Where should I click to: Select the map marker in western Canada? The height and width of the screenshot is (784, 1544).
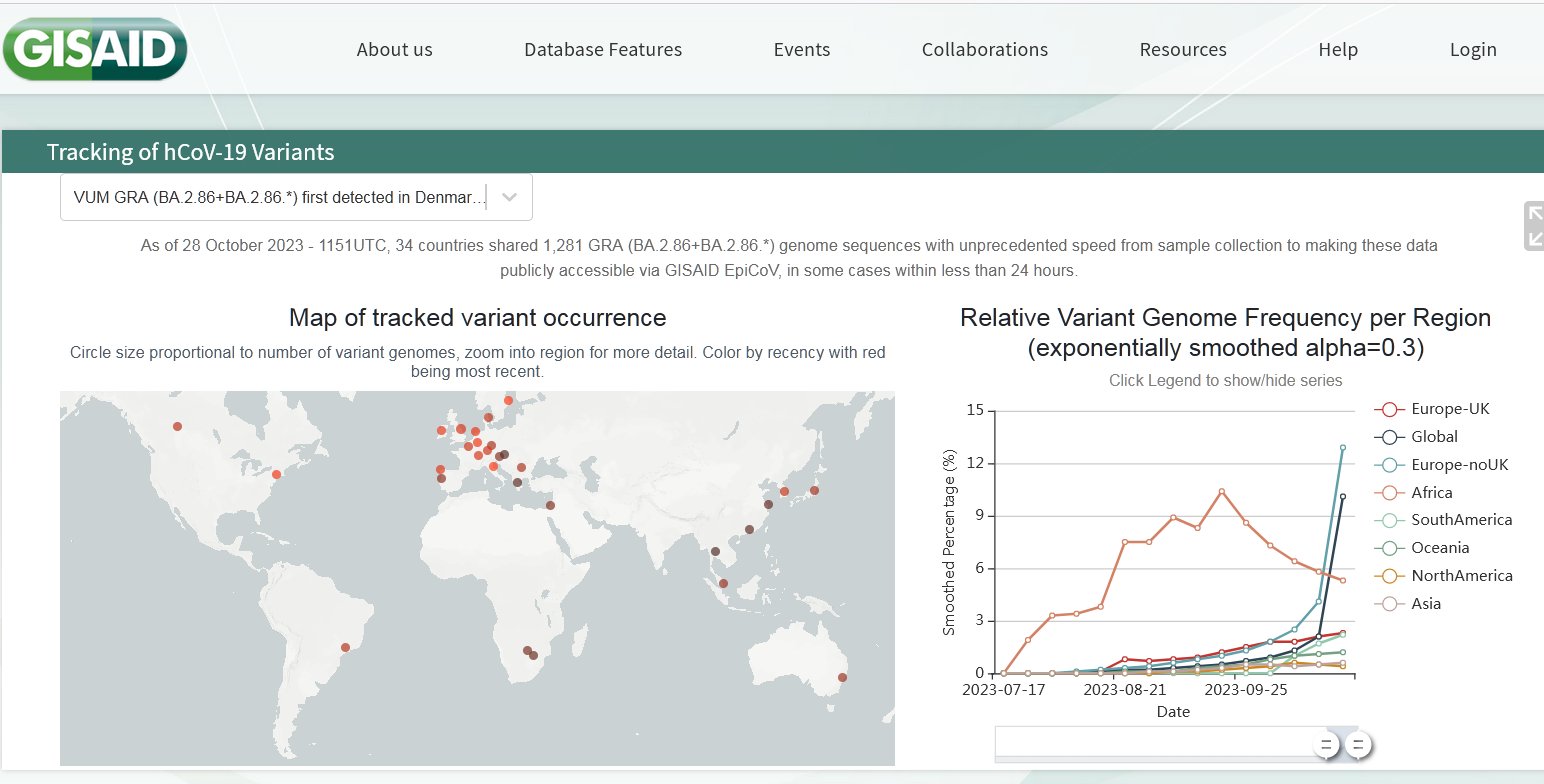[177, 427]
